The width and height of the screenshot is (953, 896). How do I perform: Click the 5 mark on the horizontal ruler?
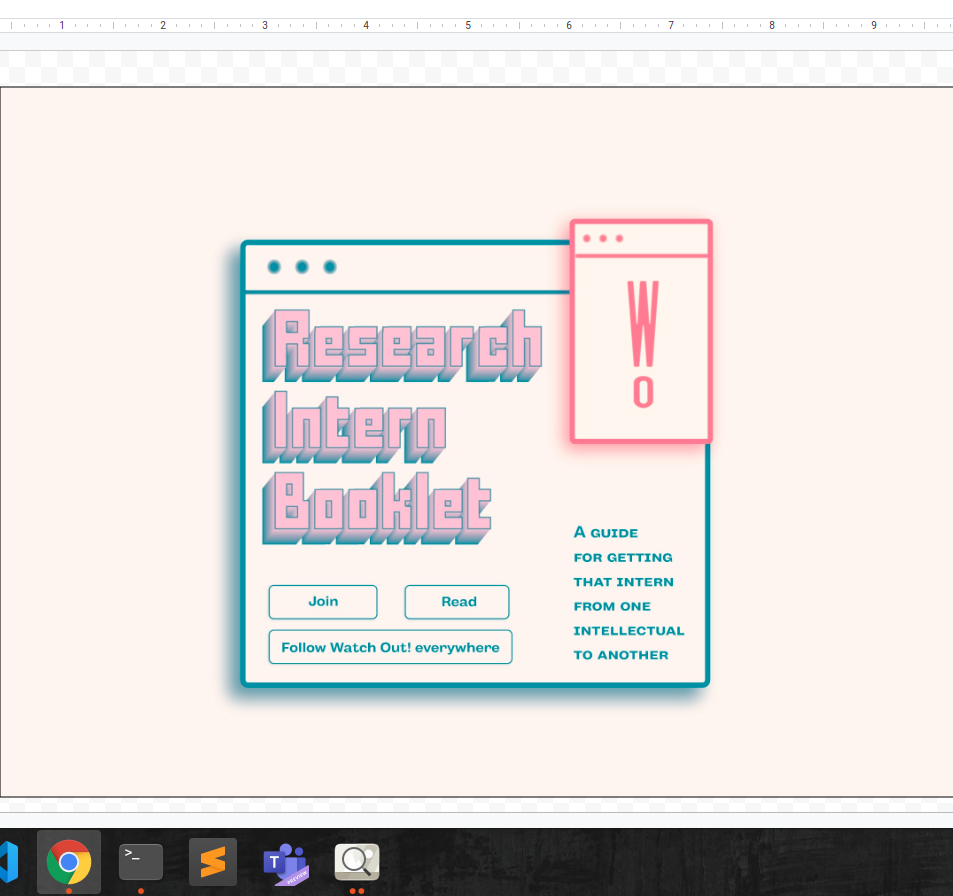click(x=468, y=25)
